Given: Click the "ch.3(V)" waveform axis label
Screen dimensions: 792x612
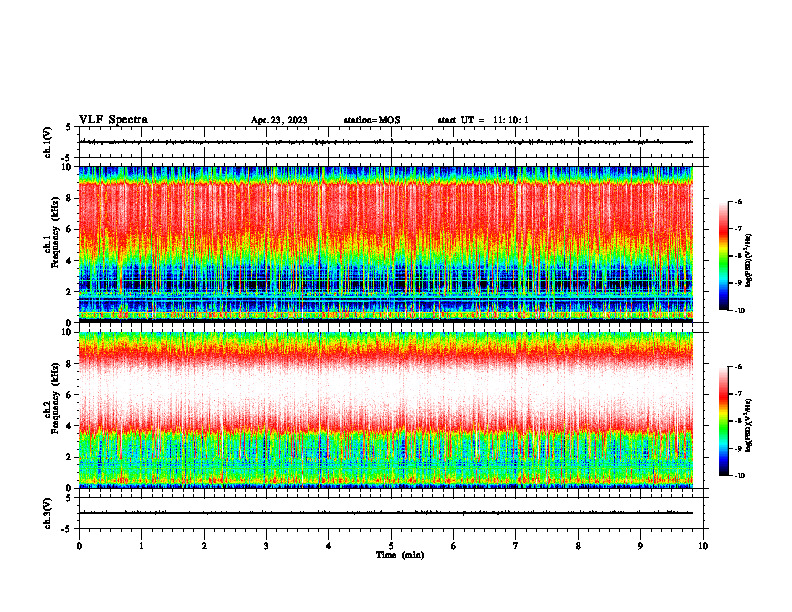Looking at the screenshot, I should pos(47,513).
